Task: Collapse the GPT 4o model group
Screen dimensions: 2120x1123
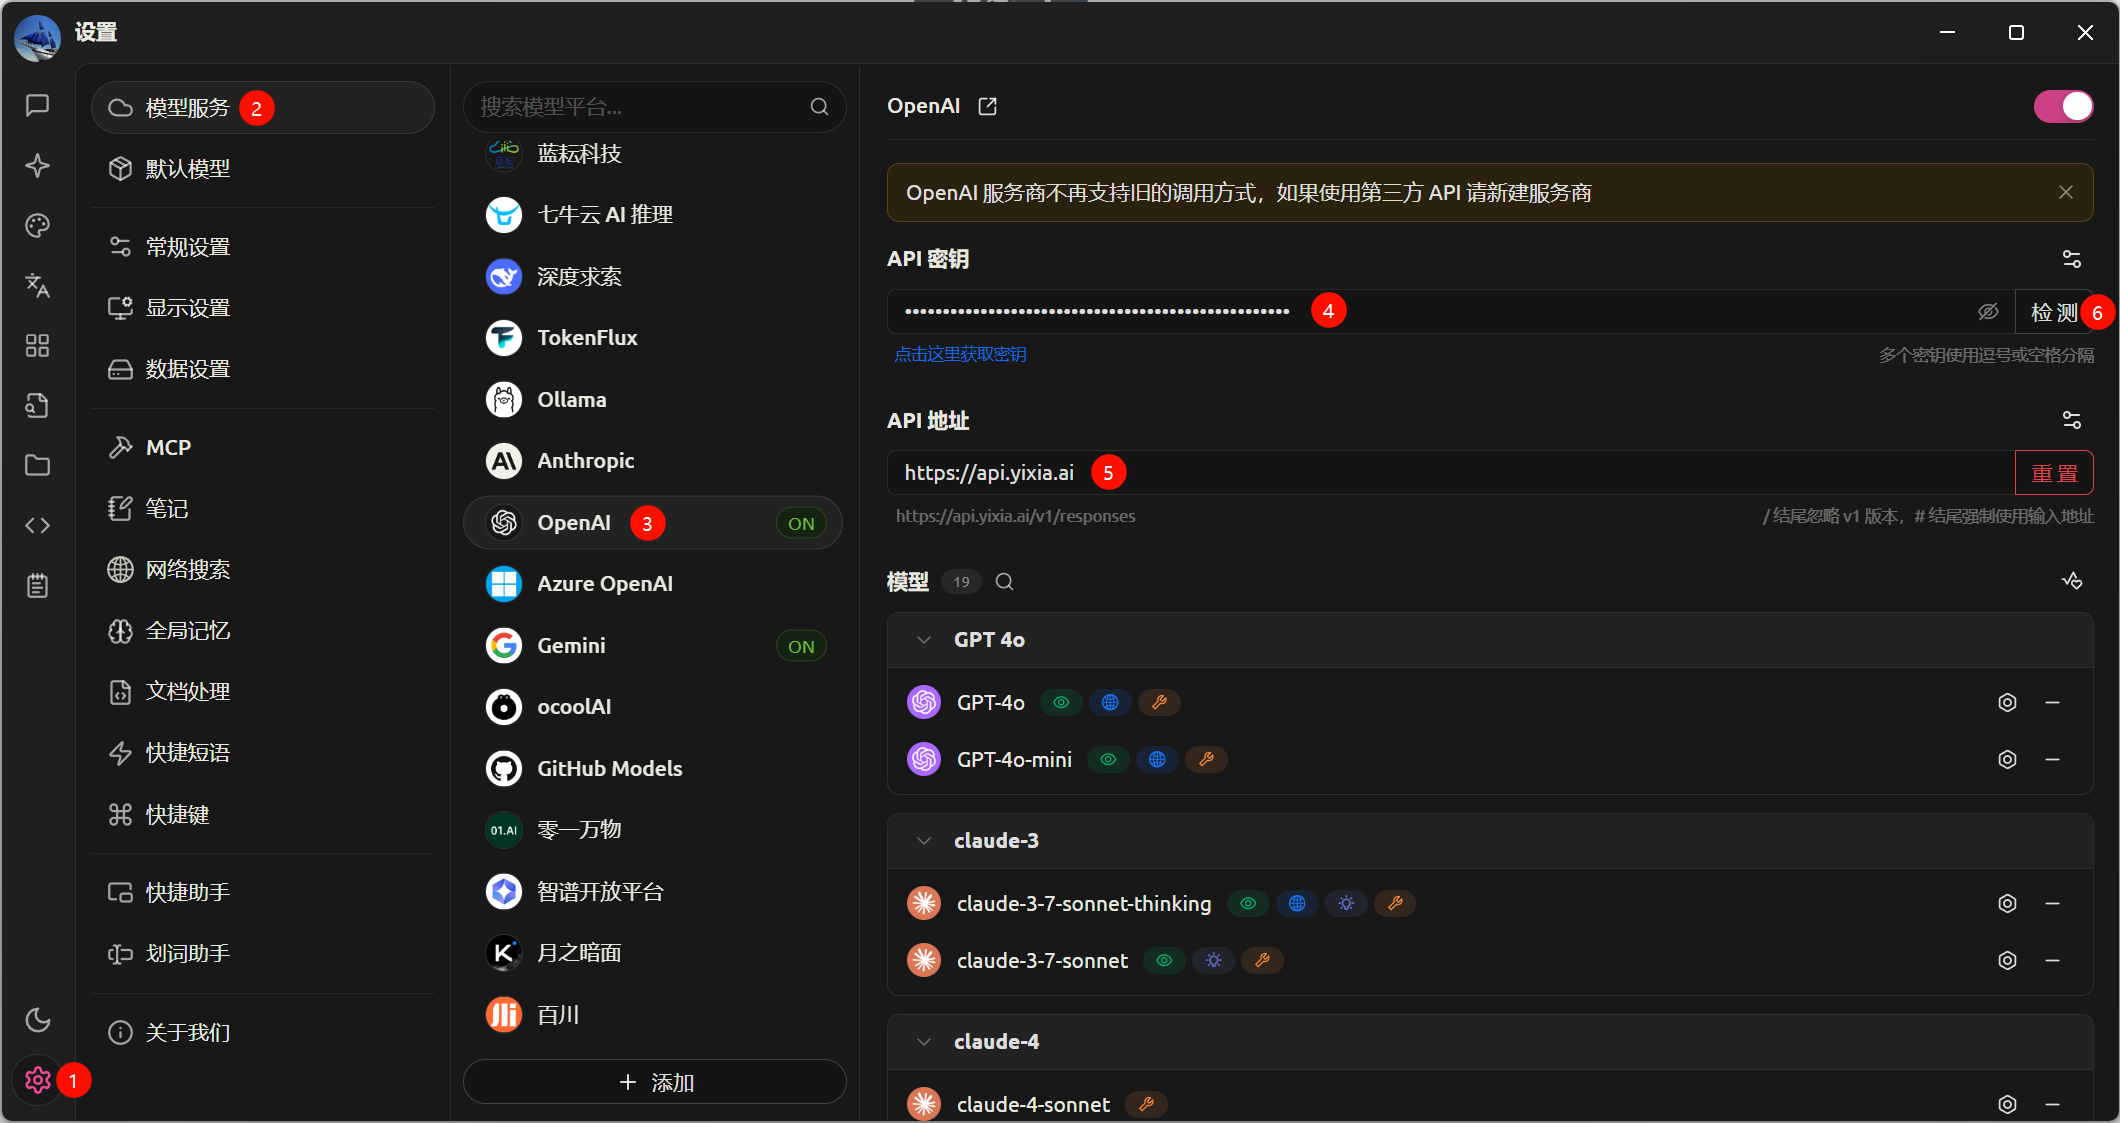Action: point(924,640)
